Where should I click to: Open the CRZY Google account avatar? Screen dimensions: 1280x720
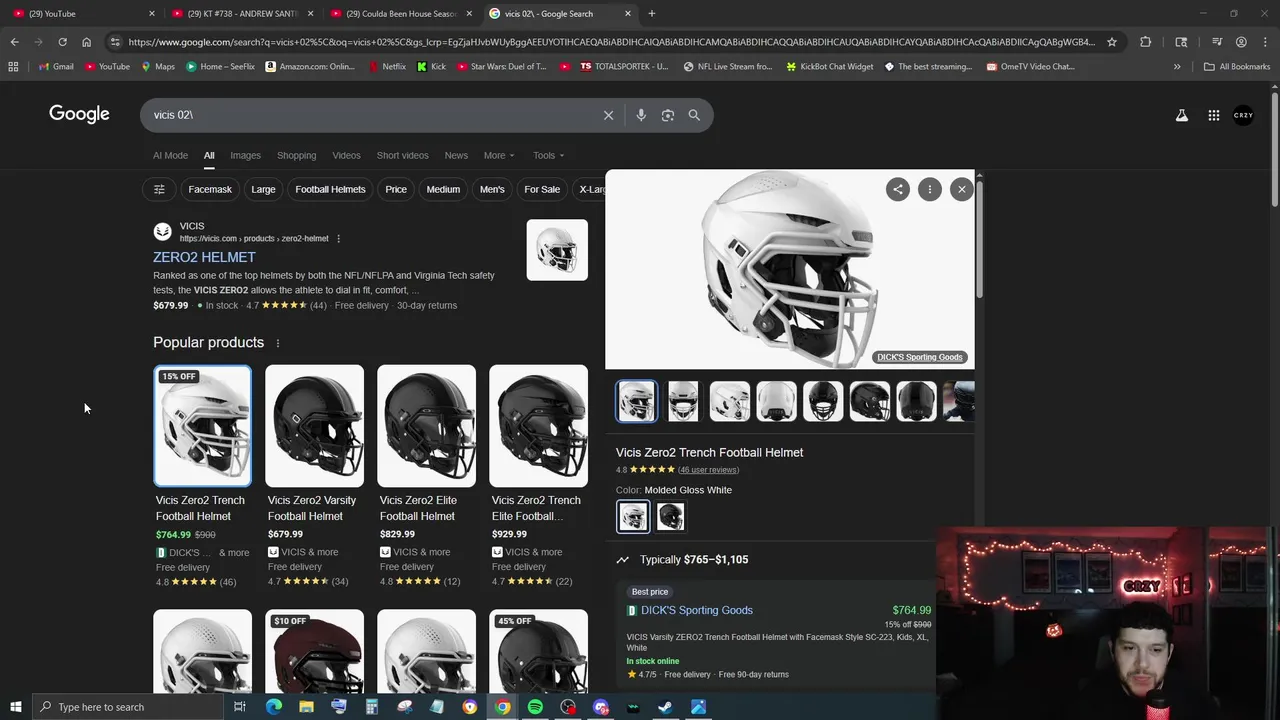pos(1243,115)
